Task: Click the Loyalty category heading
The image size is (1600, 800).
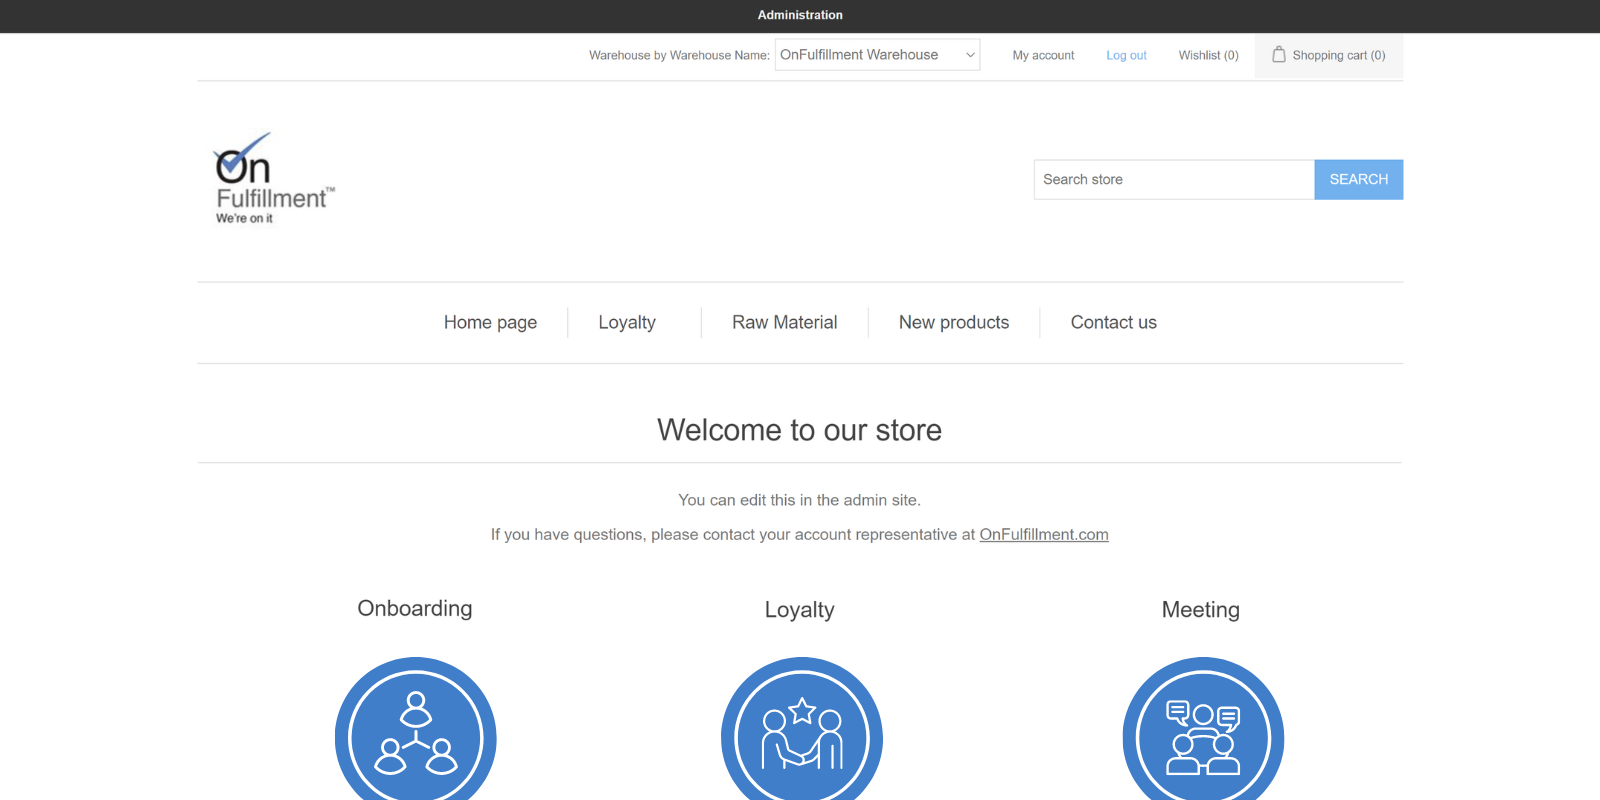Action: (799, 610)
